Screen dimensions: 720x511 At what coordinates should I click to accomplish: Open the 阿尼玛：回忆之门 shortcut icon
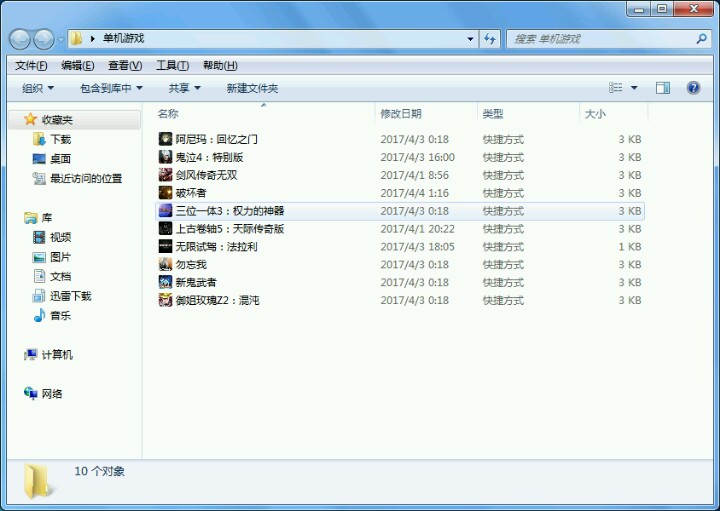pyautogui.click(x=166, y=140)
